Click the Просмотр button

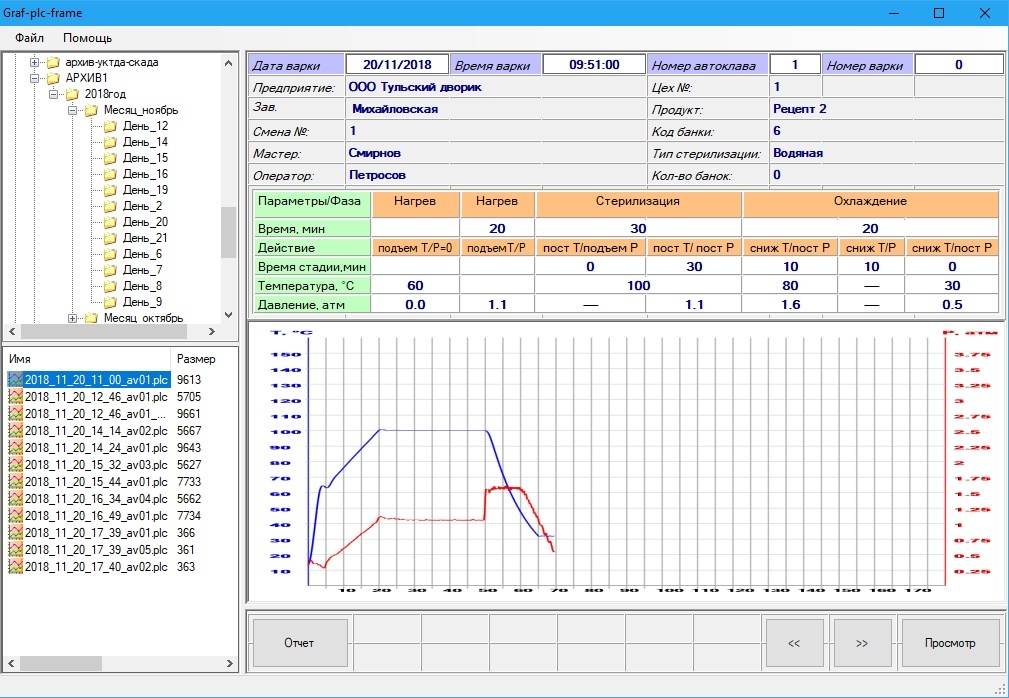[949, 643]
